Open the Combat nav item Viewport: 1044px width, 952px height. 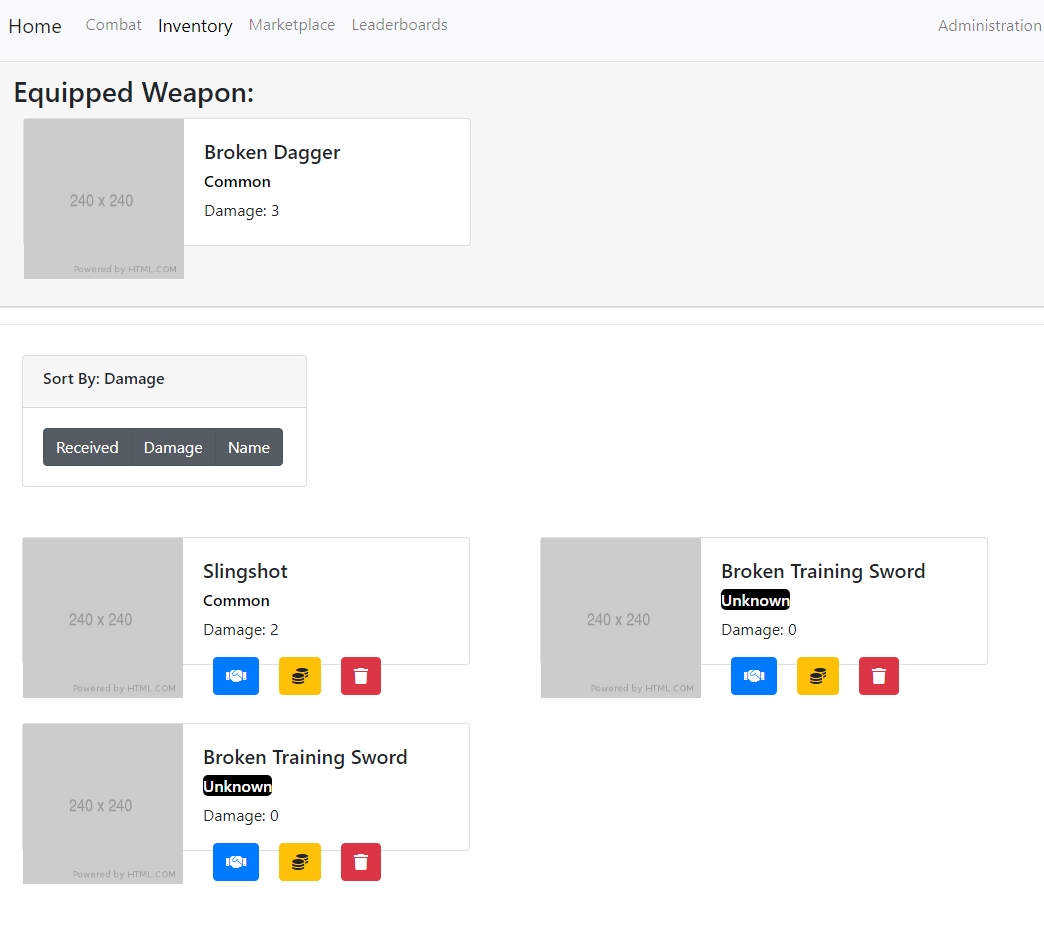pos(114,25)
